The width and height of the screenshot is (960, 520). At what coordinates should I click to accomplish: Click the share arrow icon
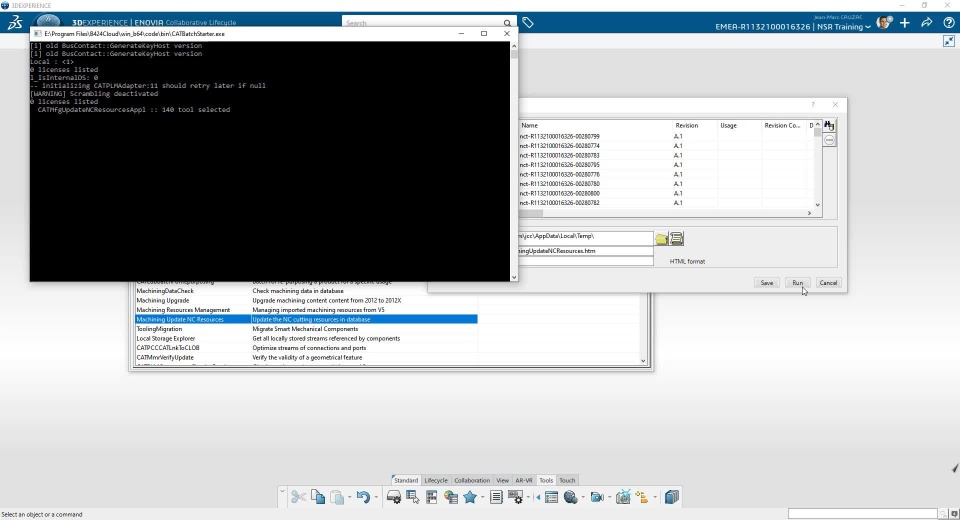tap(927, 23)
